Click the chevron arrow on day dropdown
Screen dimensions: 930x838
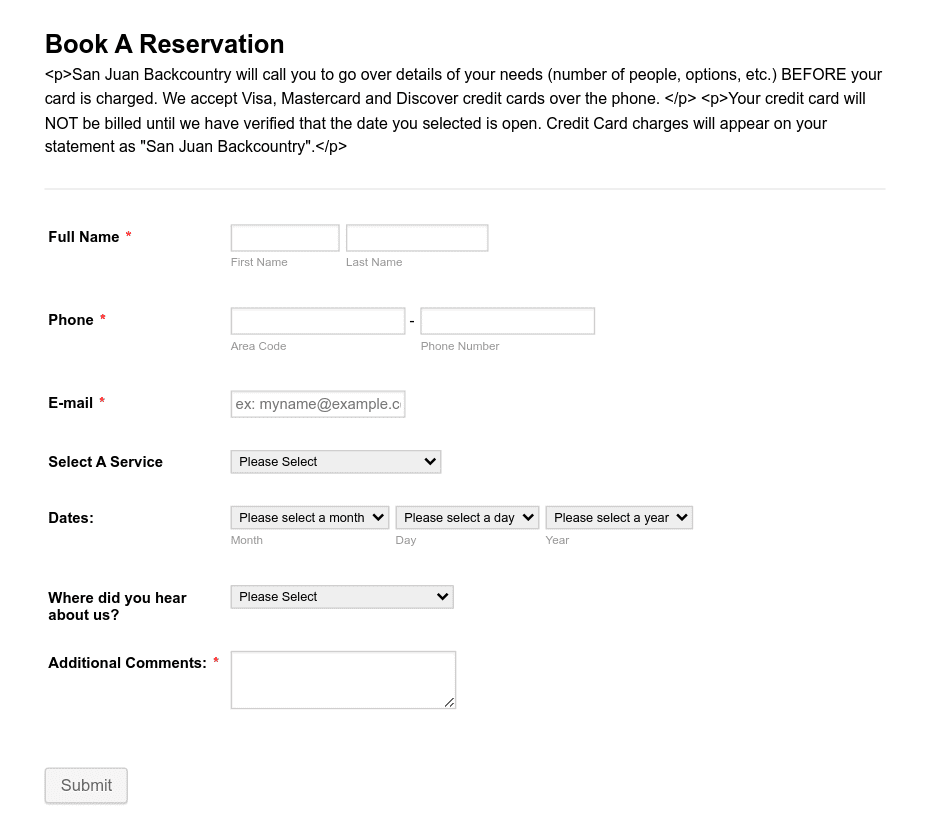[x=528, y=518]
